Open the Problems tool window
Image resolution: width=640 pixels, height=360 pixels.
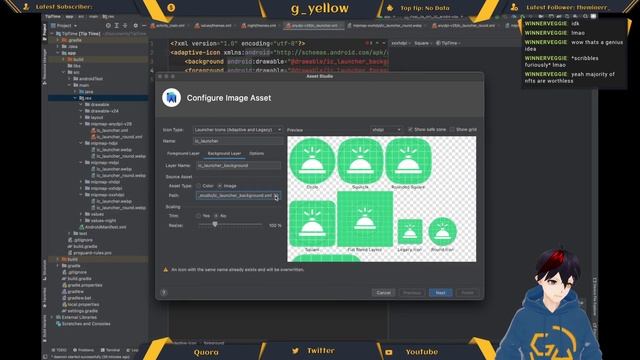(x=83, y=350)
